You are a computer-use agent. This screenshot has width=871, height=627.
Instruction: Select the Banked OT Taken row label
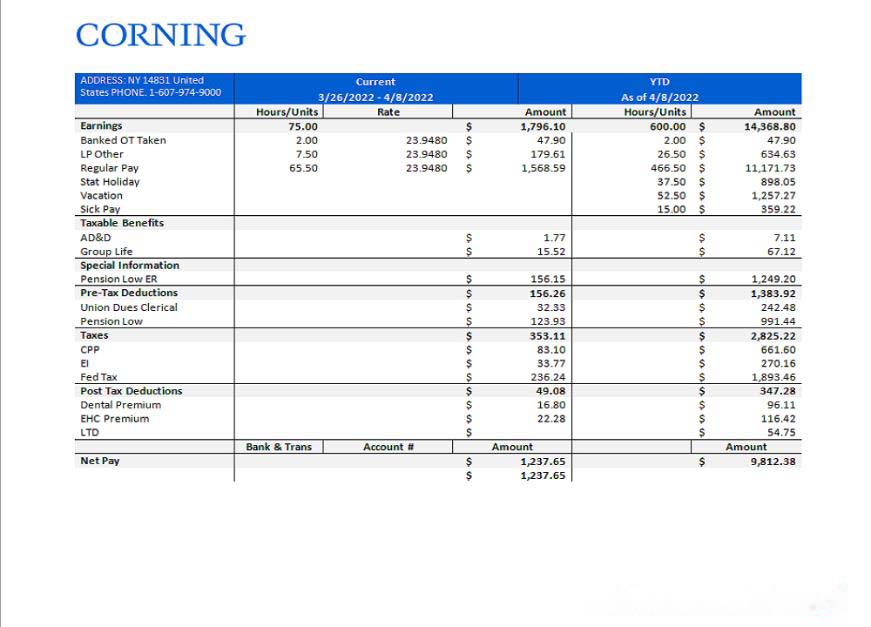pos(123,140)
